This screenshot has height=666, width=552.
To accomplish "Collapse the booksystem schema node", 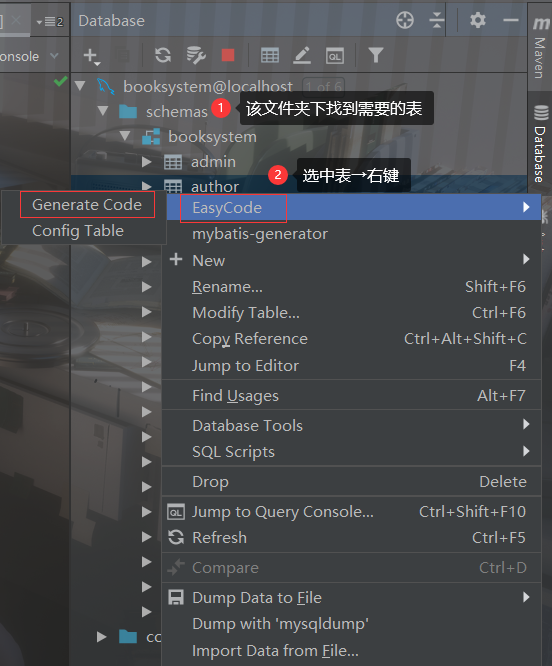I will pos(125,136).
